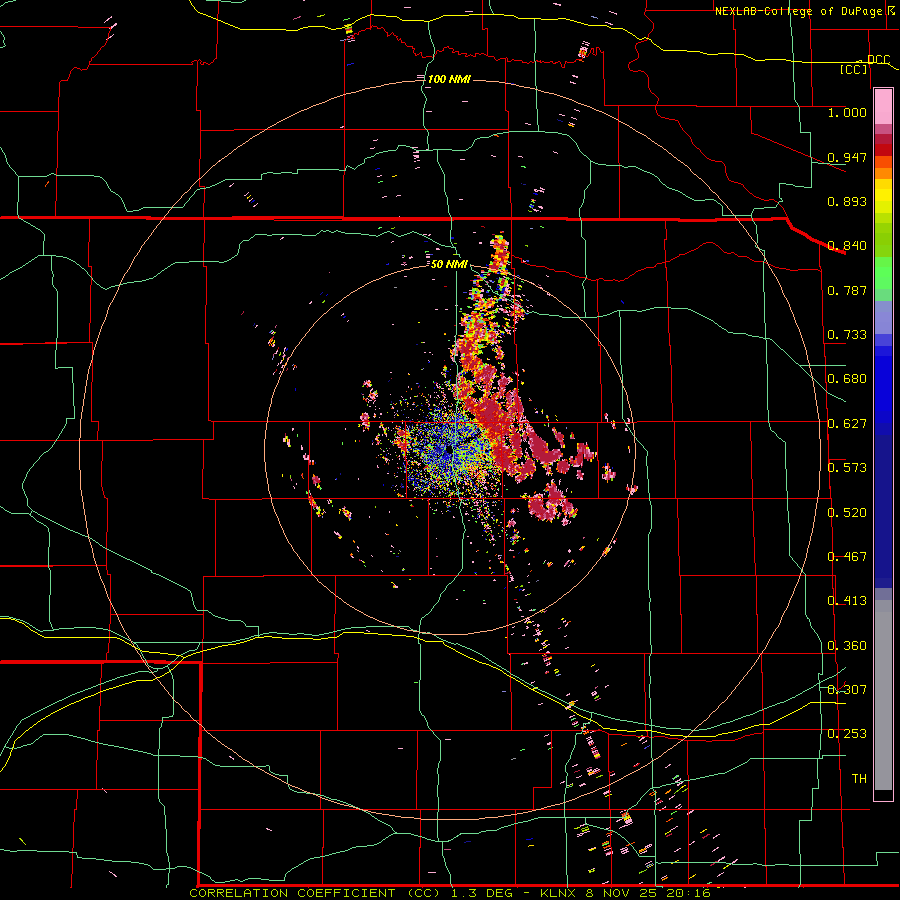Click the 0.573 legend value
The width and height of the screenshot is (900, 900).
click(x=847, y=468)
